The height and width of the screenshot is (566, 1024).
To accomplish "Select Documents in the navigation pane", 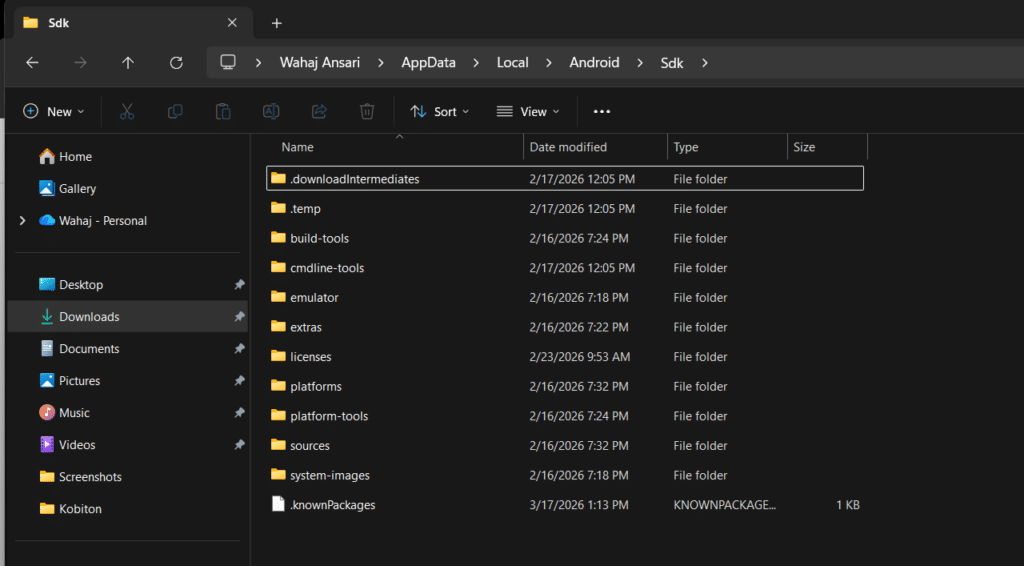I will [x=89, y=349].
